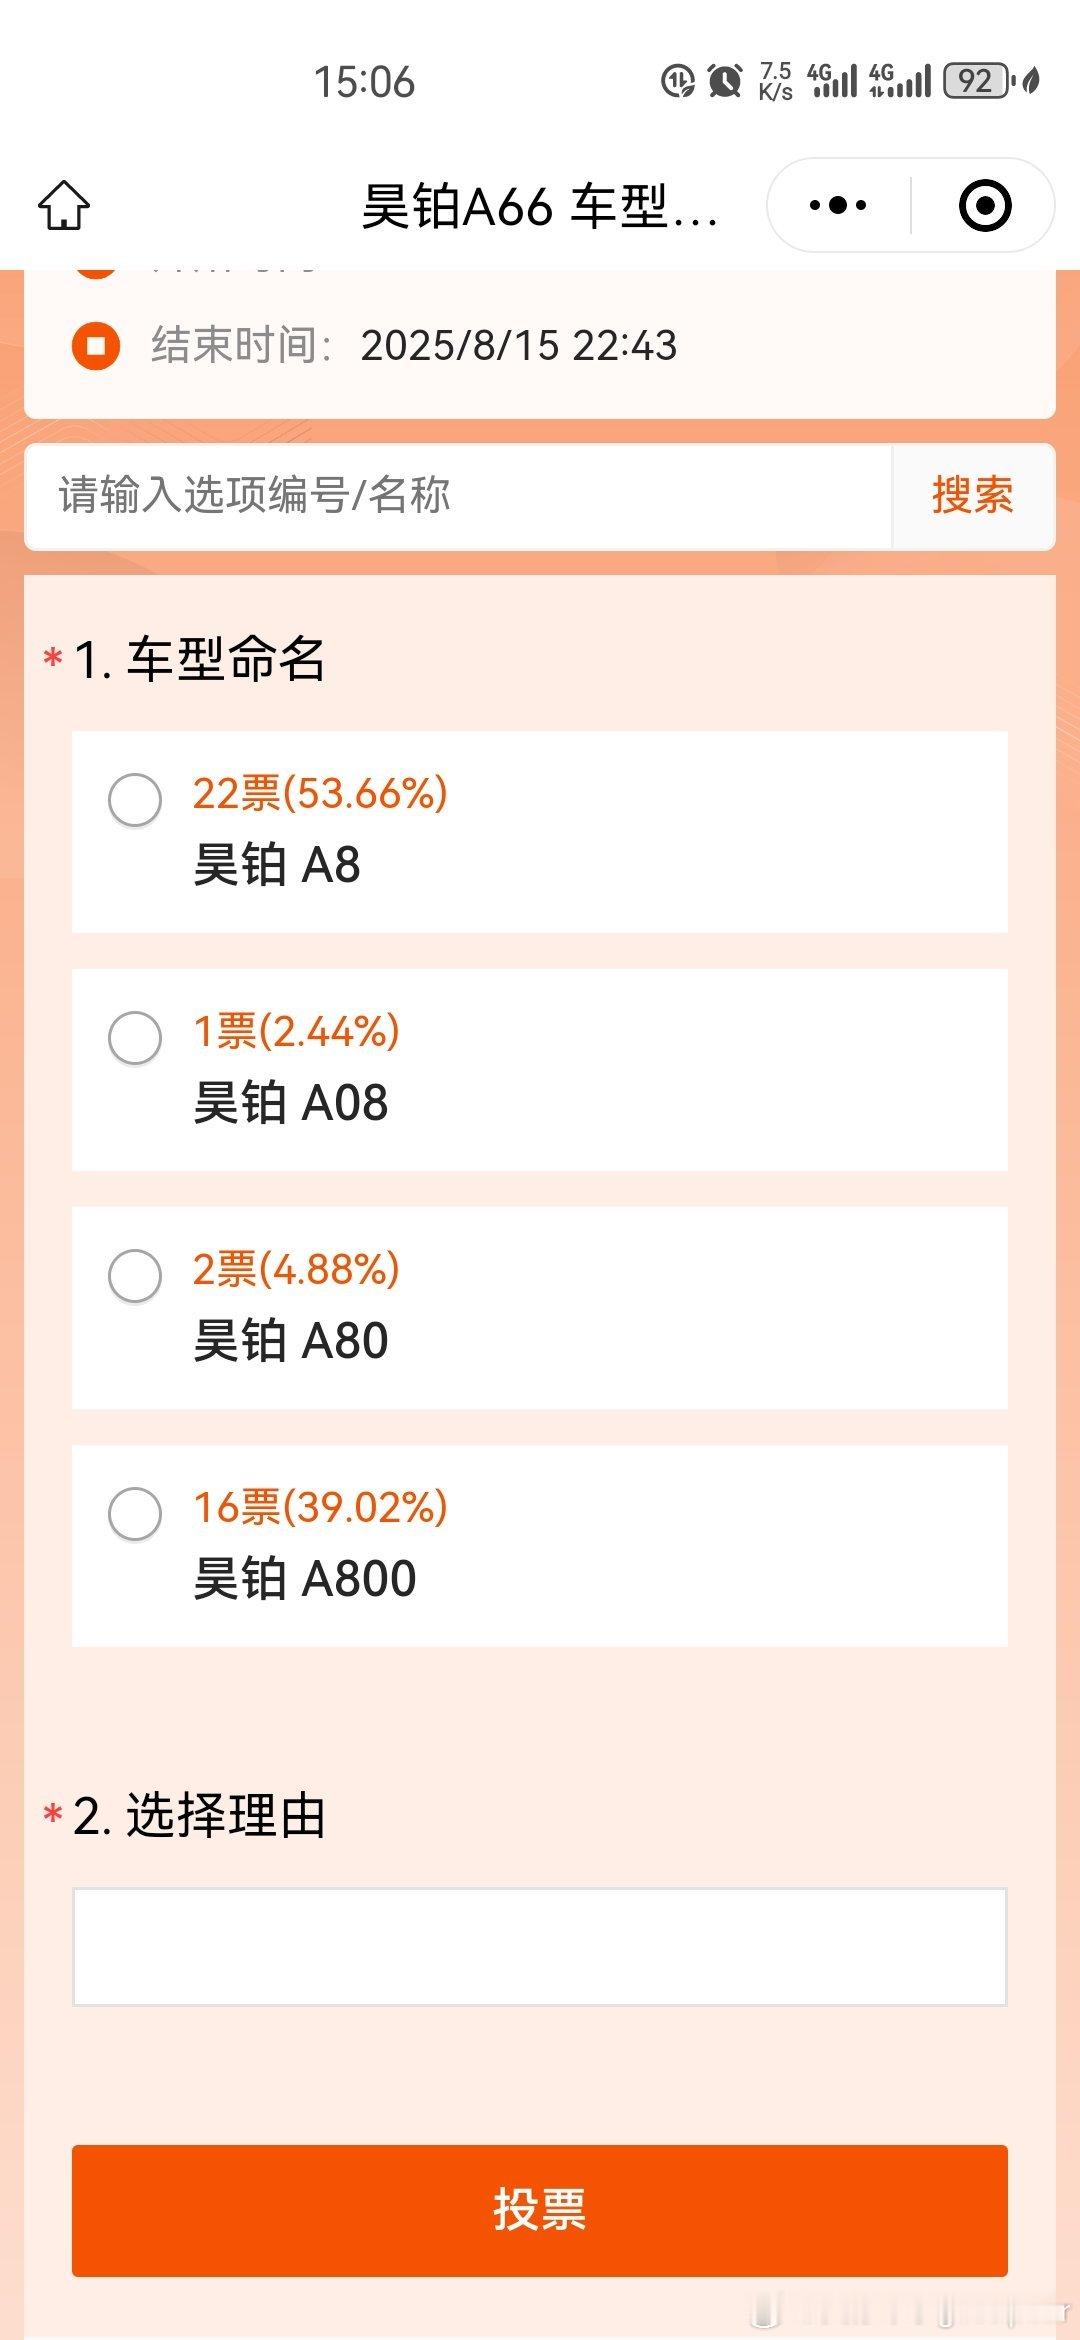Screen dimensions: 1080x2340
Task: Tap the first 4G signal strength icon
Action: pos(832,81)
